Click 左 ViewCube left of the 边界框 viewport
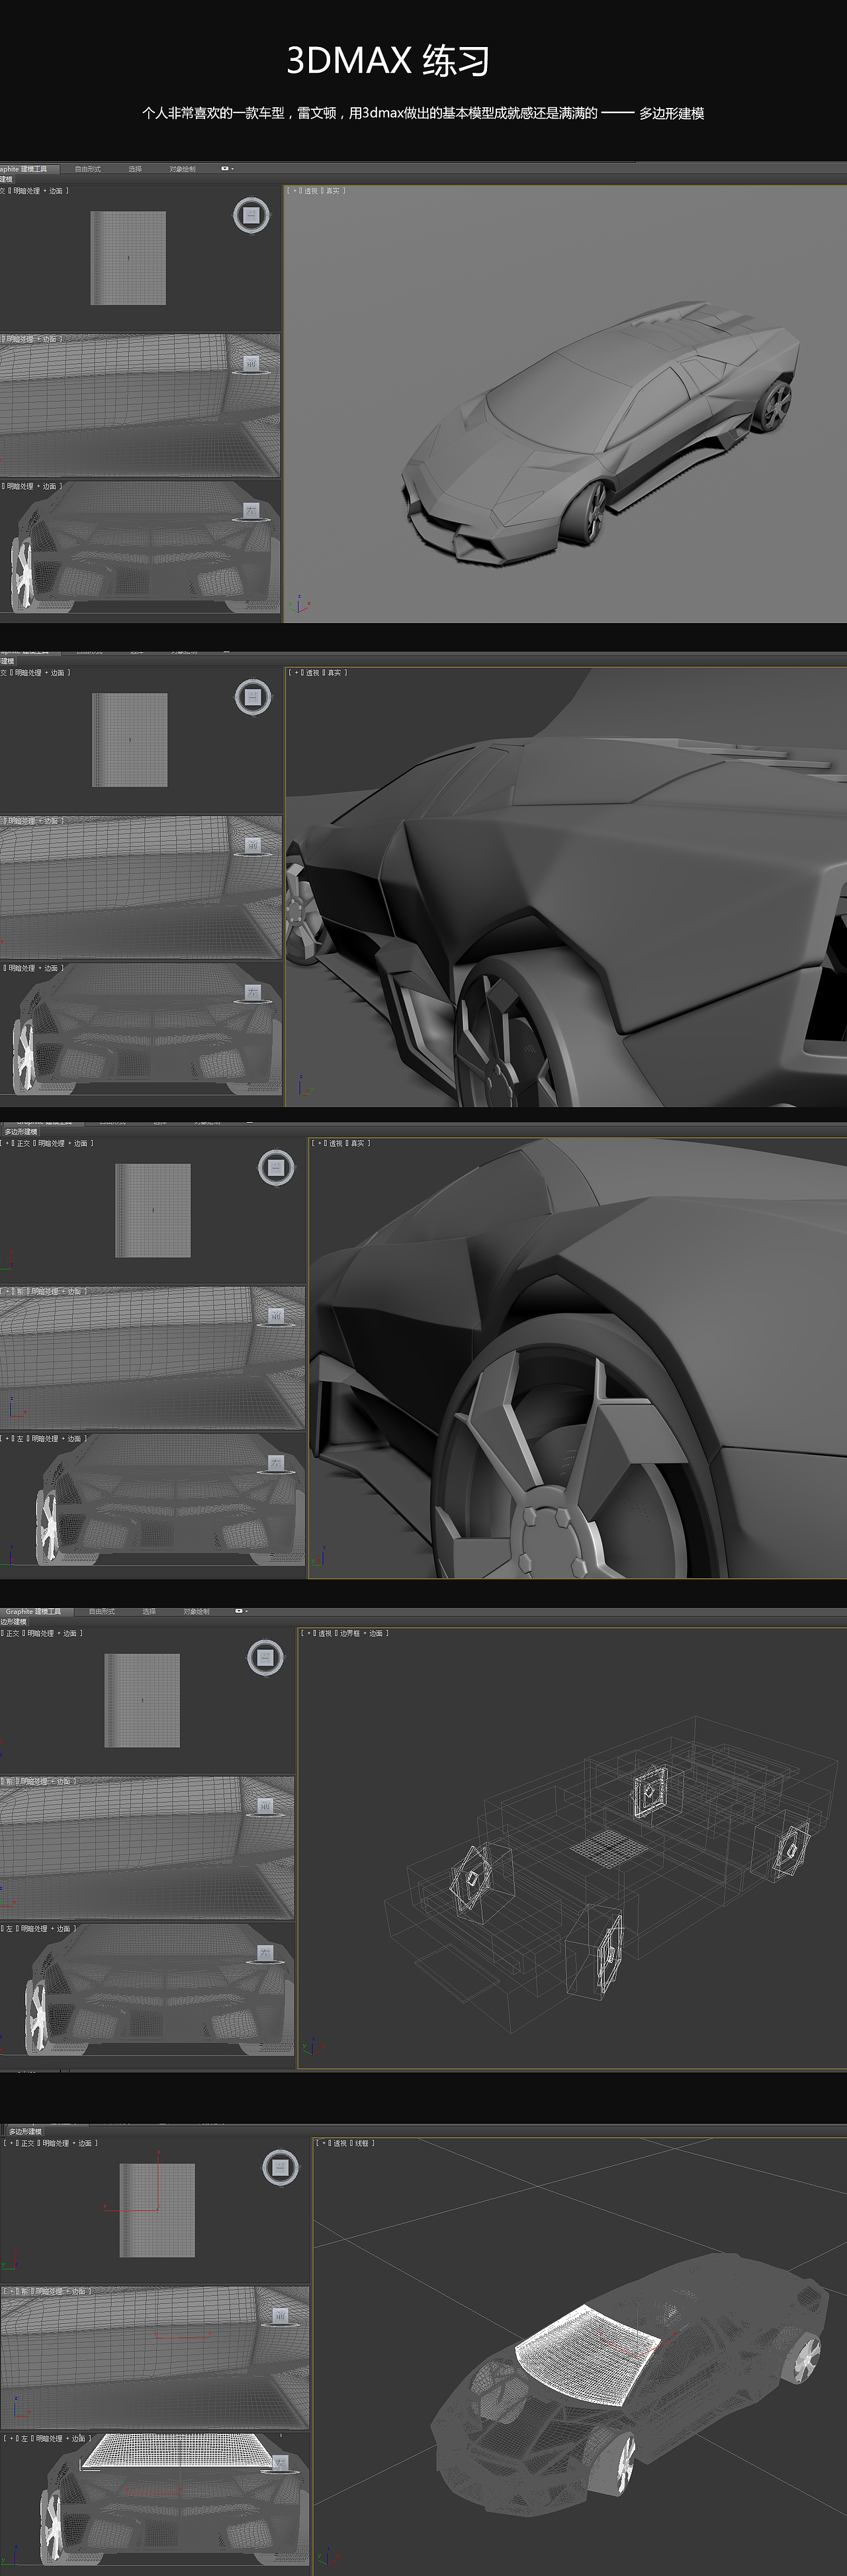Screen dimensions: 847x2576 (265, 1953)
